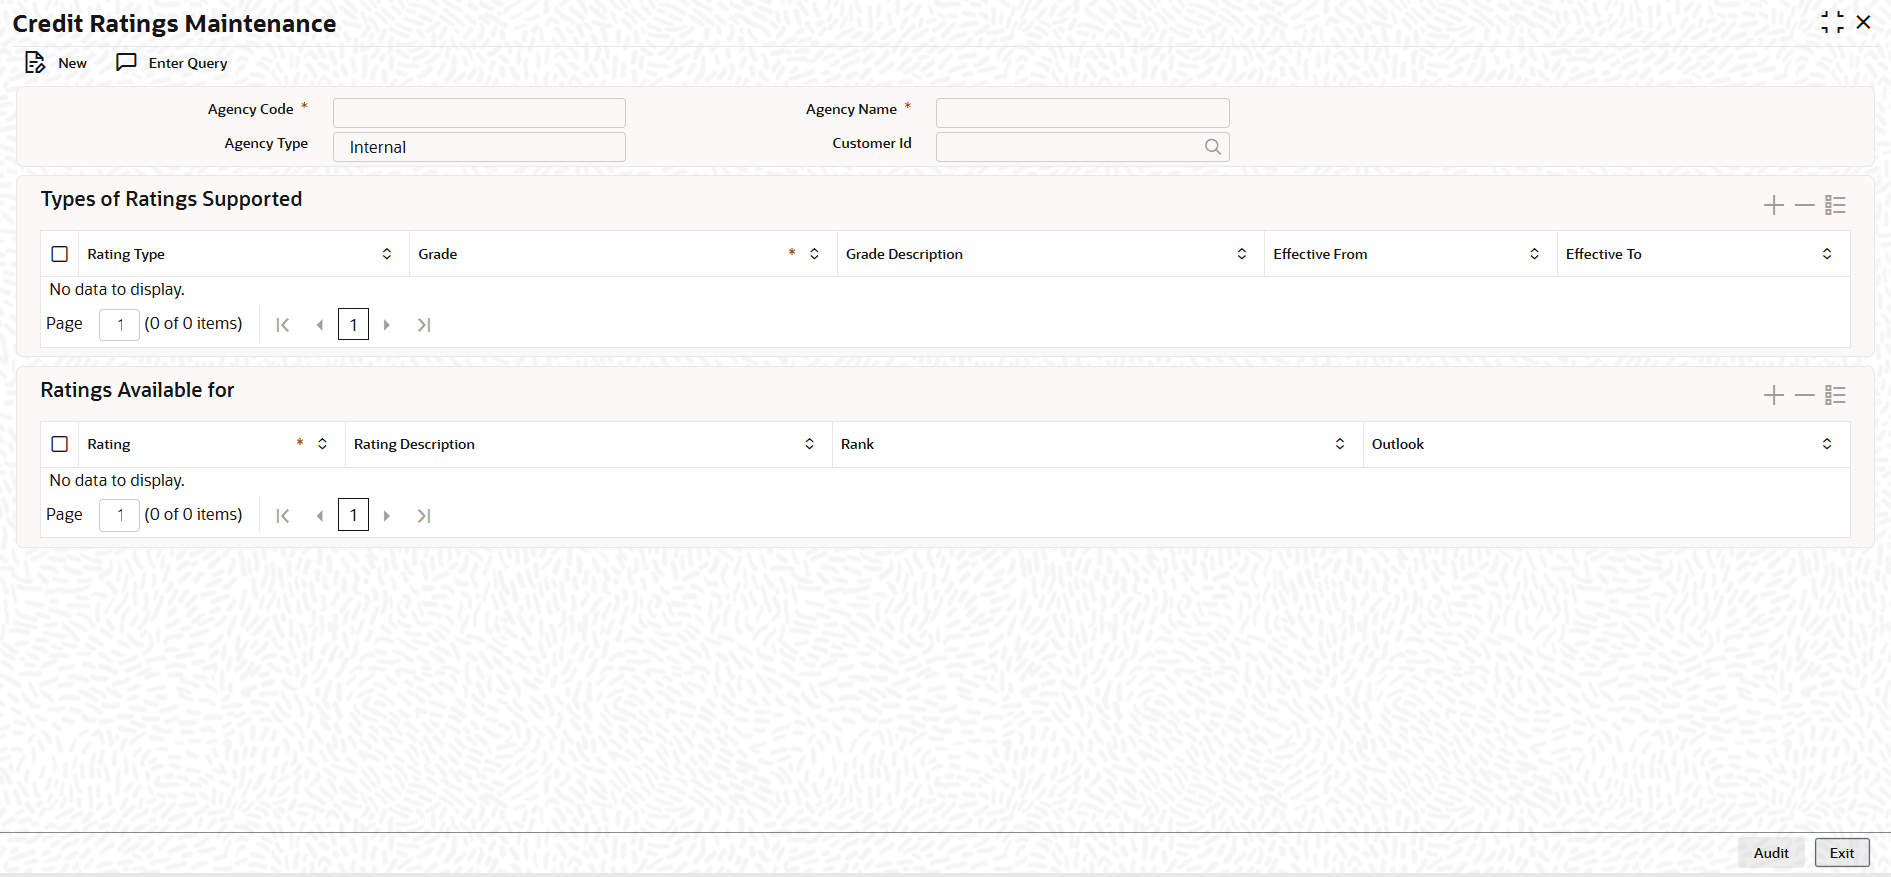Screen dimensions: 1891x877
Task: Go to last page in Ratings Available table
Action: tap(424, 516)
